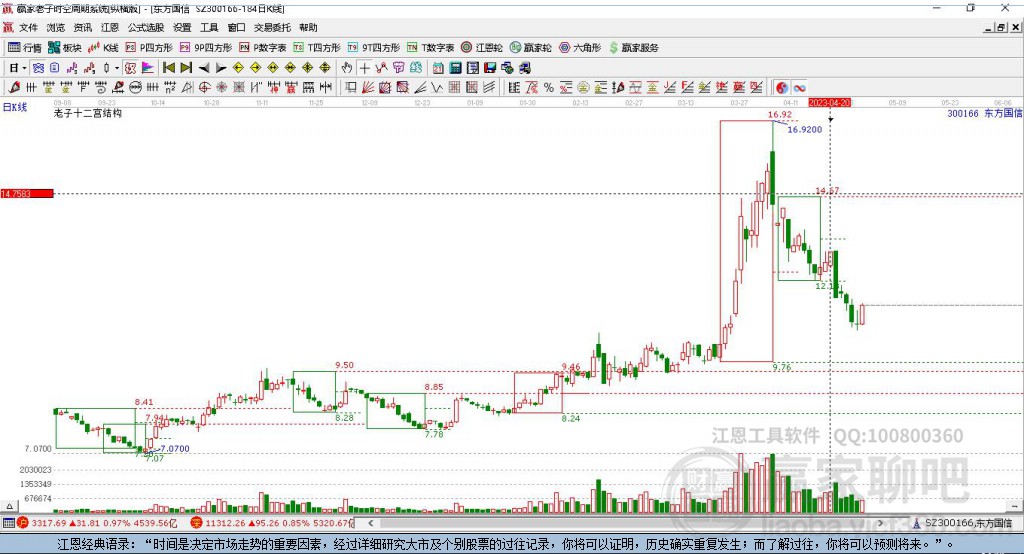Screen dimensions: 1024x554
Task: Open the 行情 quotes view
Action: click(25, 48)
